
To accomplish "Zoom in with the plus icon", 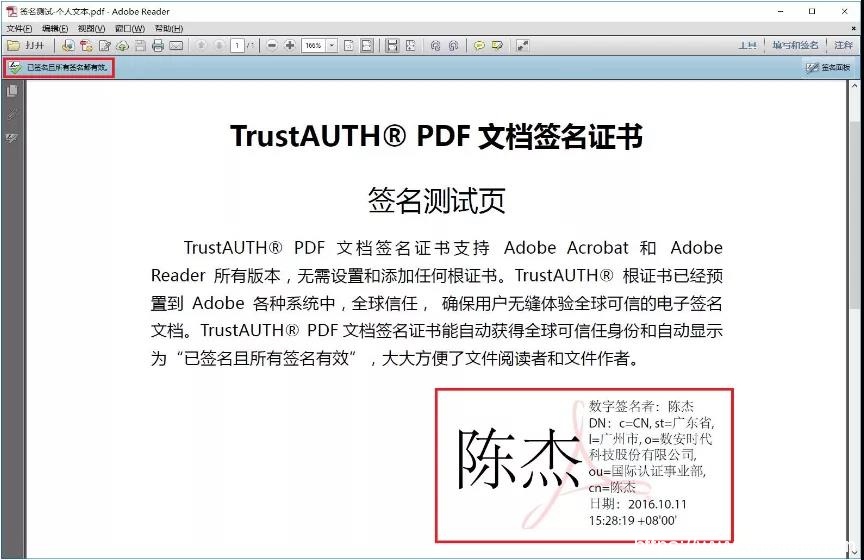I will click(290, 46).
